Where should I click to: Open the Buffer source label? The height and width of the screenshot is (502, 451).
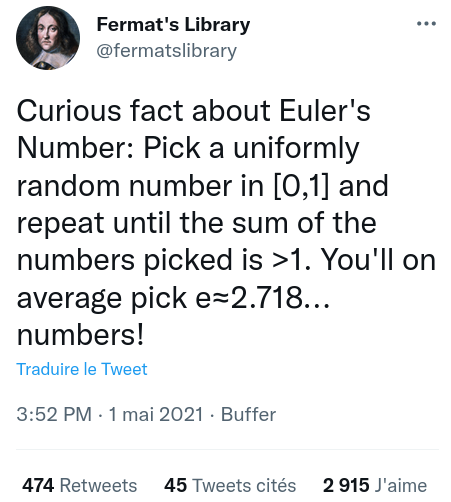pyautogui.click(x=248, y=414)
